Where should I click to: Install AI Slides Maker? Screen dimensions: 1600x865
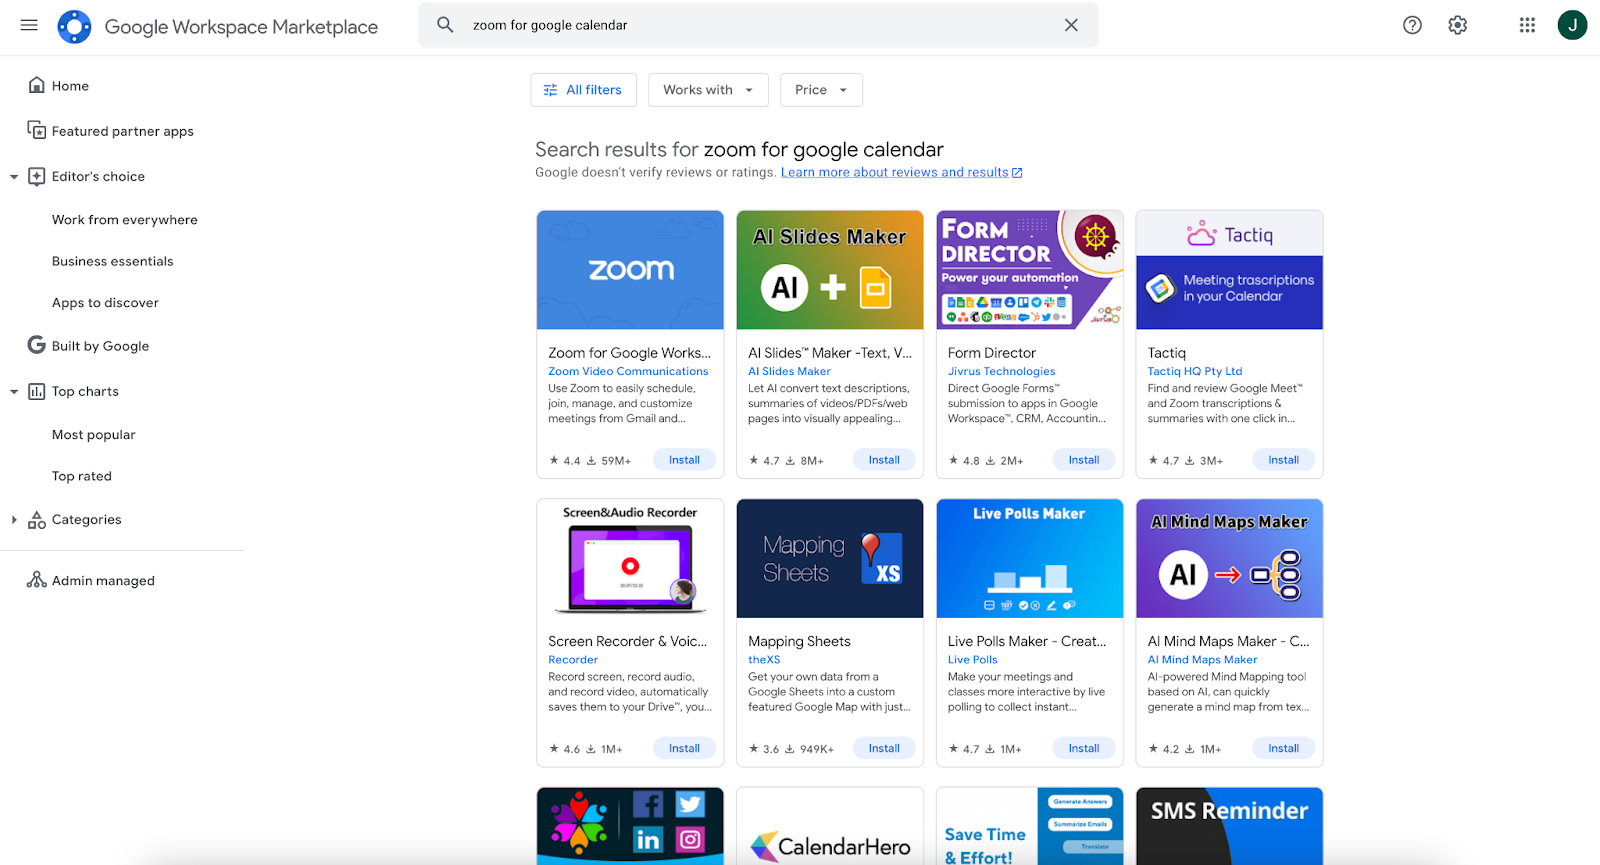tap(884, 460)
